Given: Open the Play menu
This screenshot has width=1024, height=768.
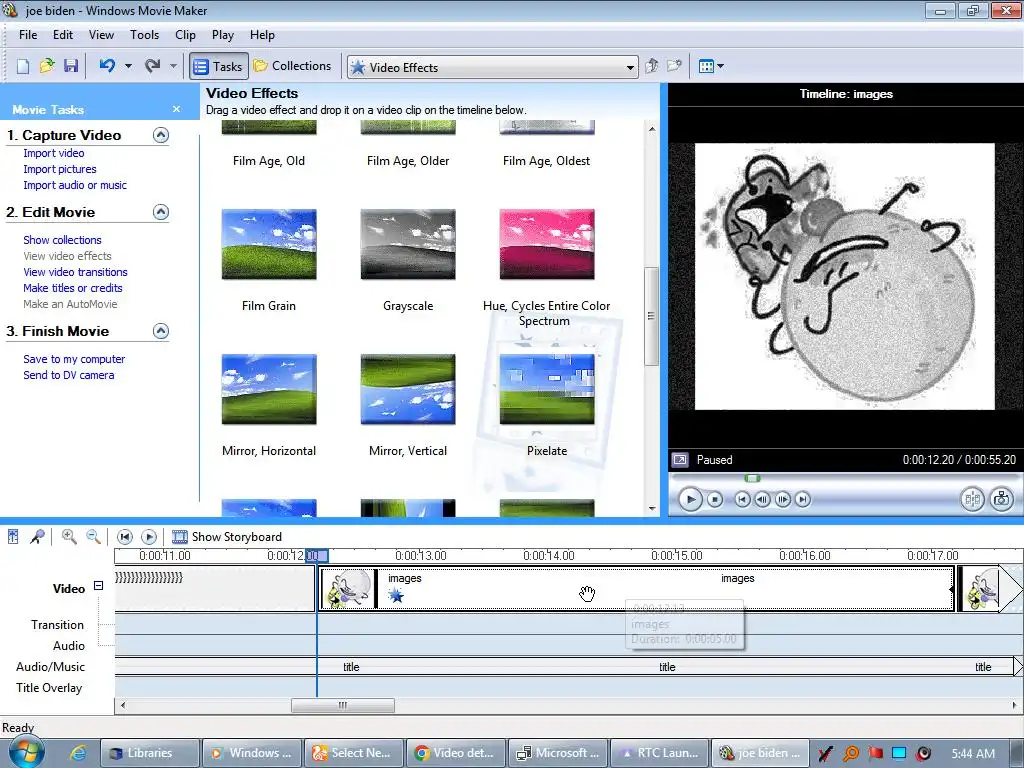Looking at the screenshot, I should tap(223, 35).
